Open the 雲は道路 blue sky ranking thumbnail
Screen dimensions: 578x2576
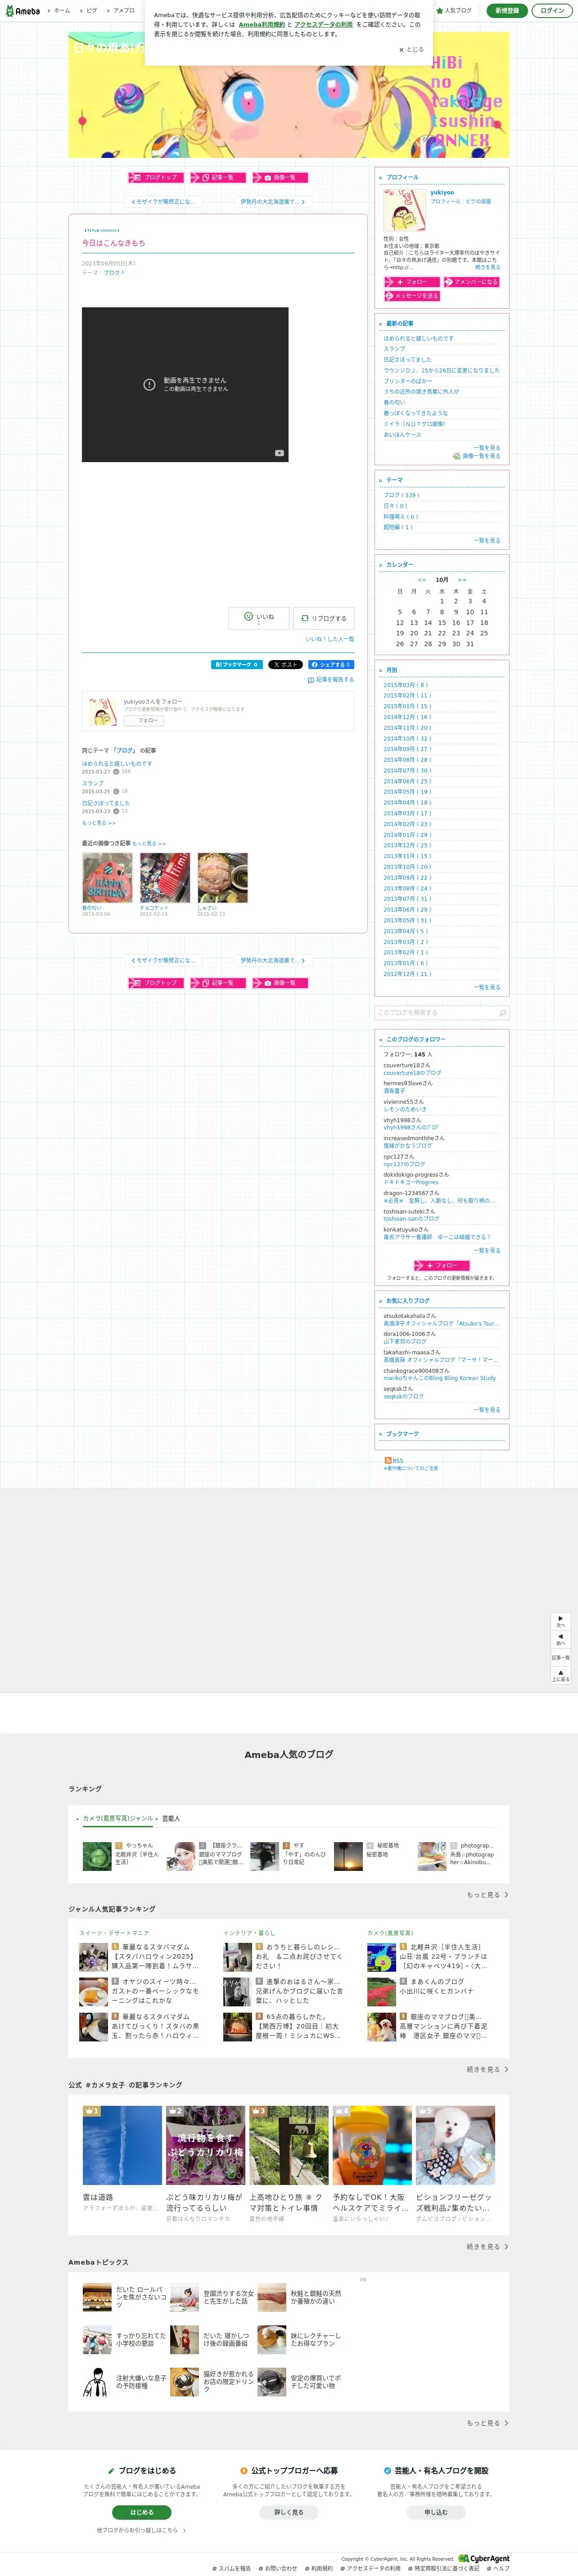point(122,2145)
